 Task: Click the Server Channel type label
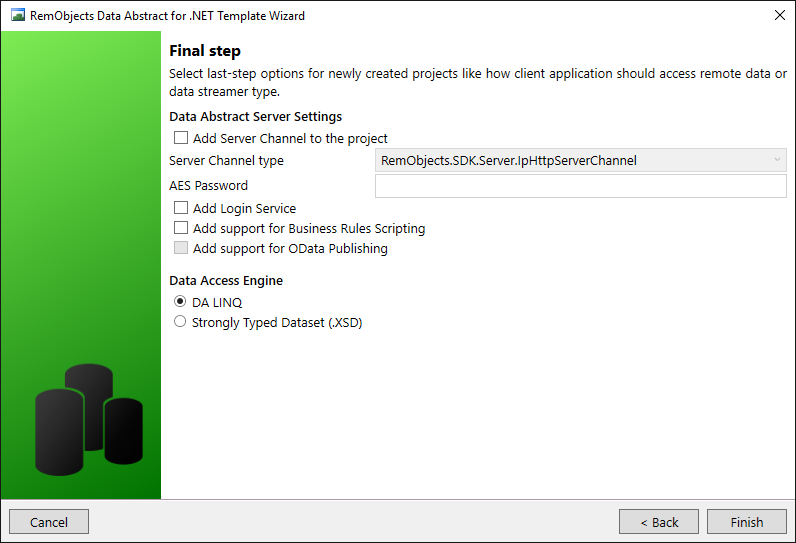(226, 161)
